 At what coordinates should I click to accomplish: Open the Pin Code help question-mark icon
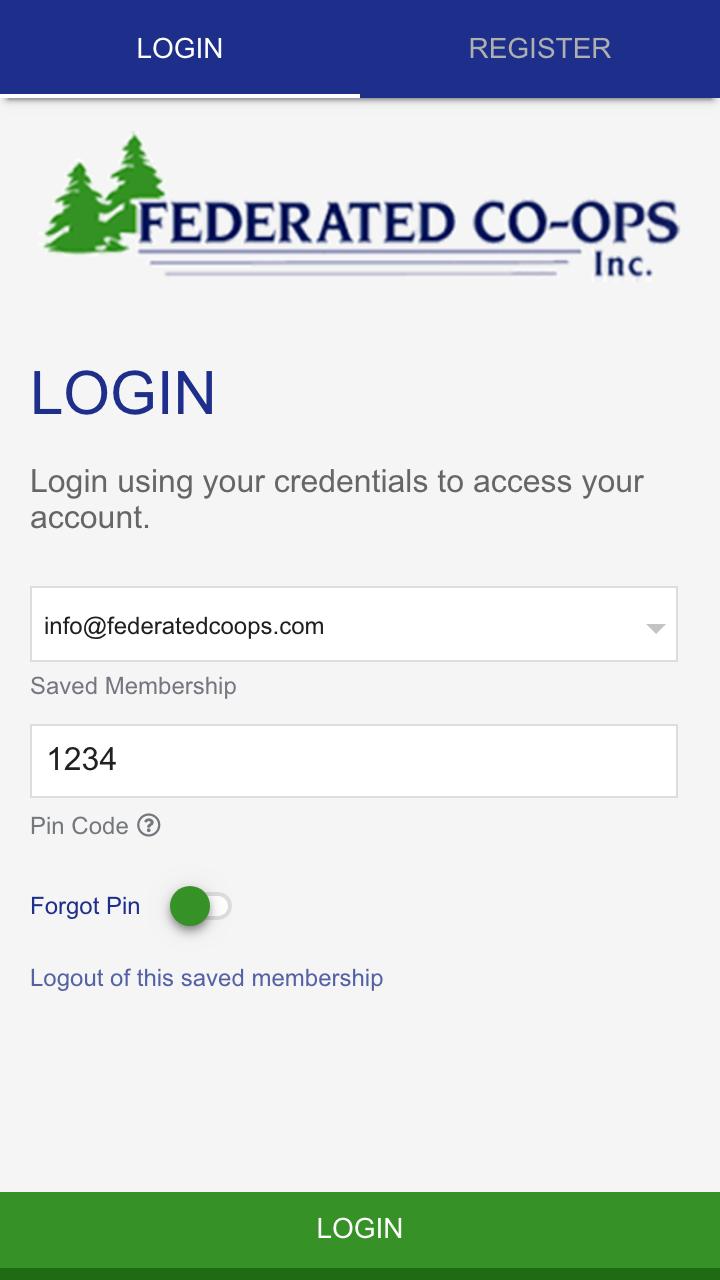point(149,825)
